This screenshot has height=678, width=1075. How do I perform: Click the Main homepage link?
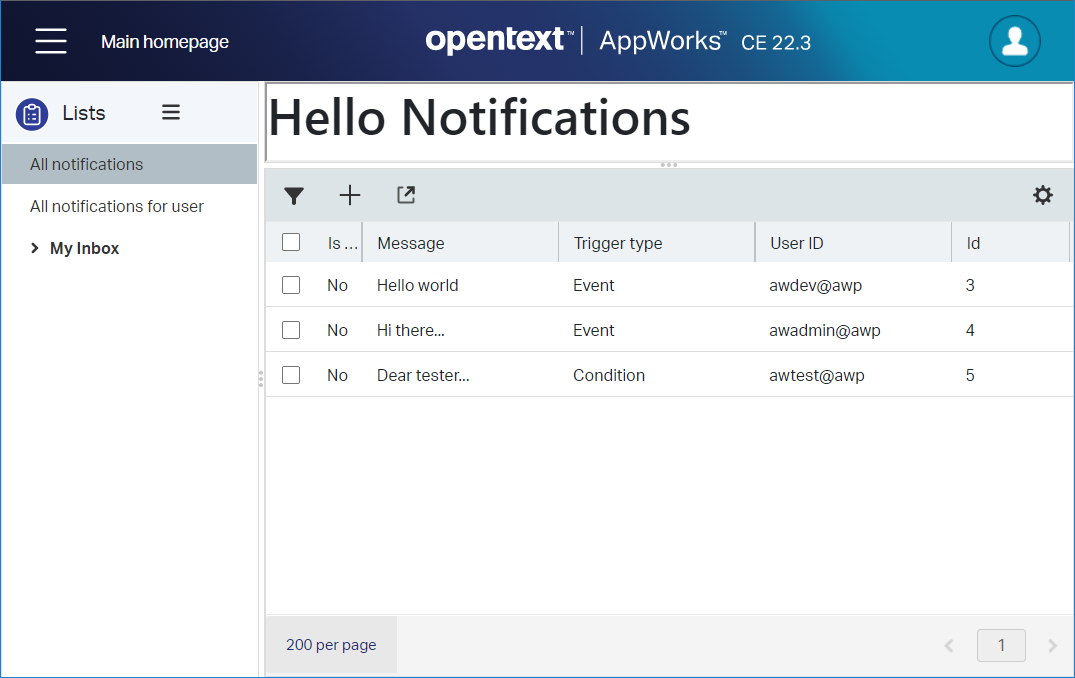pos(165,42)
